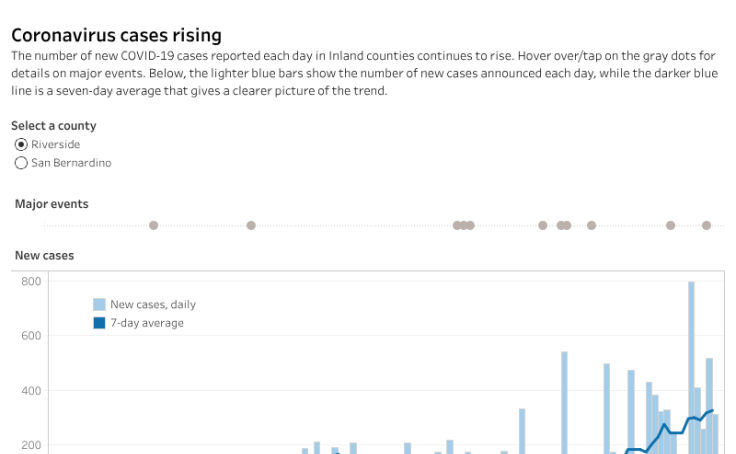The width and height of the screenshot is (736, 454).
Task: Click the rightmost point of the 7-day average line
Action: [713, 410]
